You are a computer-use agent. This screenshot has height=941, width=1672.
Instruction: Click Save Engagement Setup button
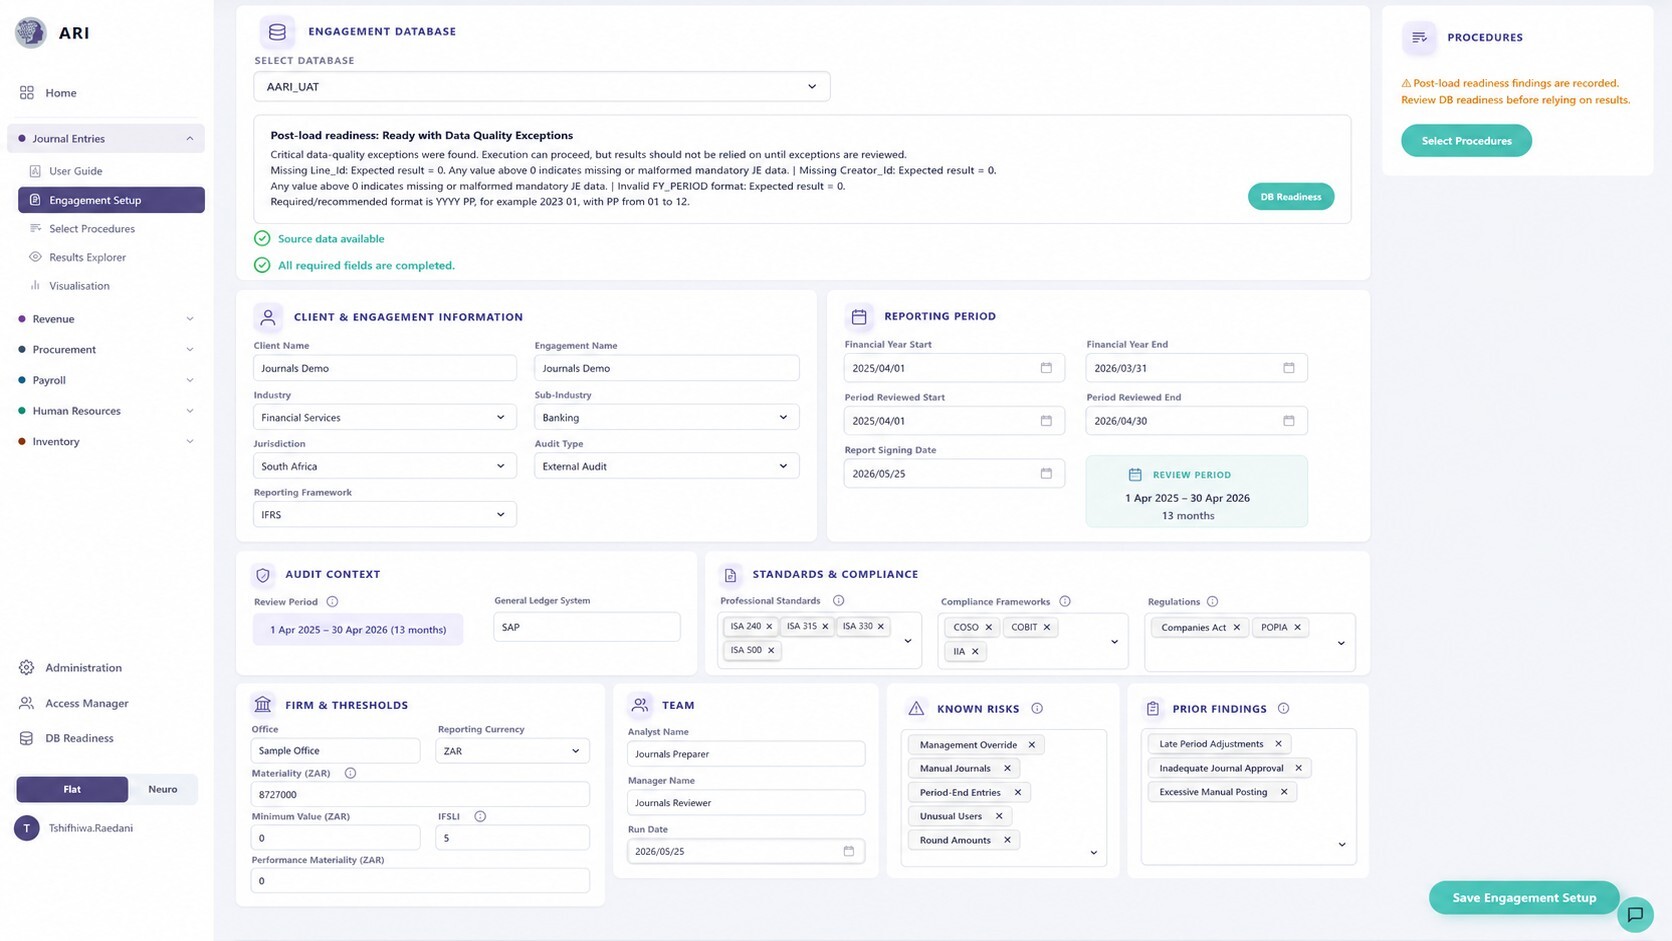click(1524, 898)
